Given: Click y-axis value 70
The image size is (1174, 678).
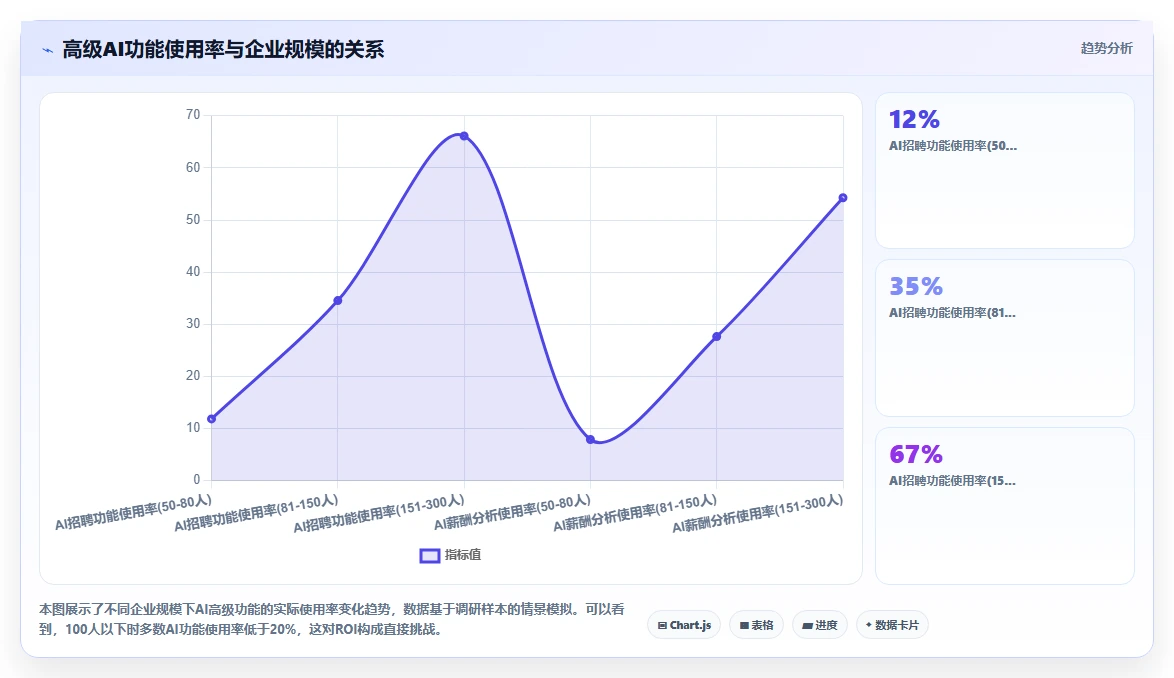Looking at the screenshot, I should pos(193,114).
